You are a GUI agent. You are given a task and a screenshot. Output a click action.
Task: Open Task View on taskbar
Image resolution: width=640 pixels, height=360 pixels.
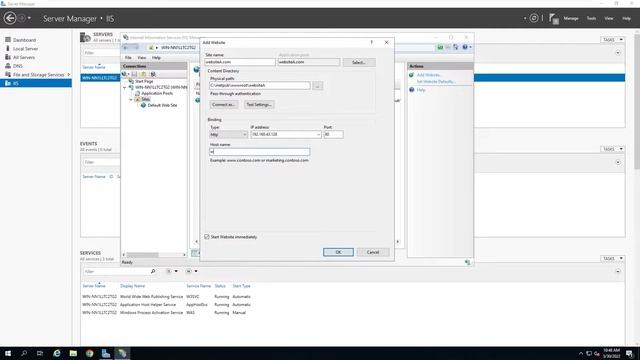[40, 353]
